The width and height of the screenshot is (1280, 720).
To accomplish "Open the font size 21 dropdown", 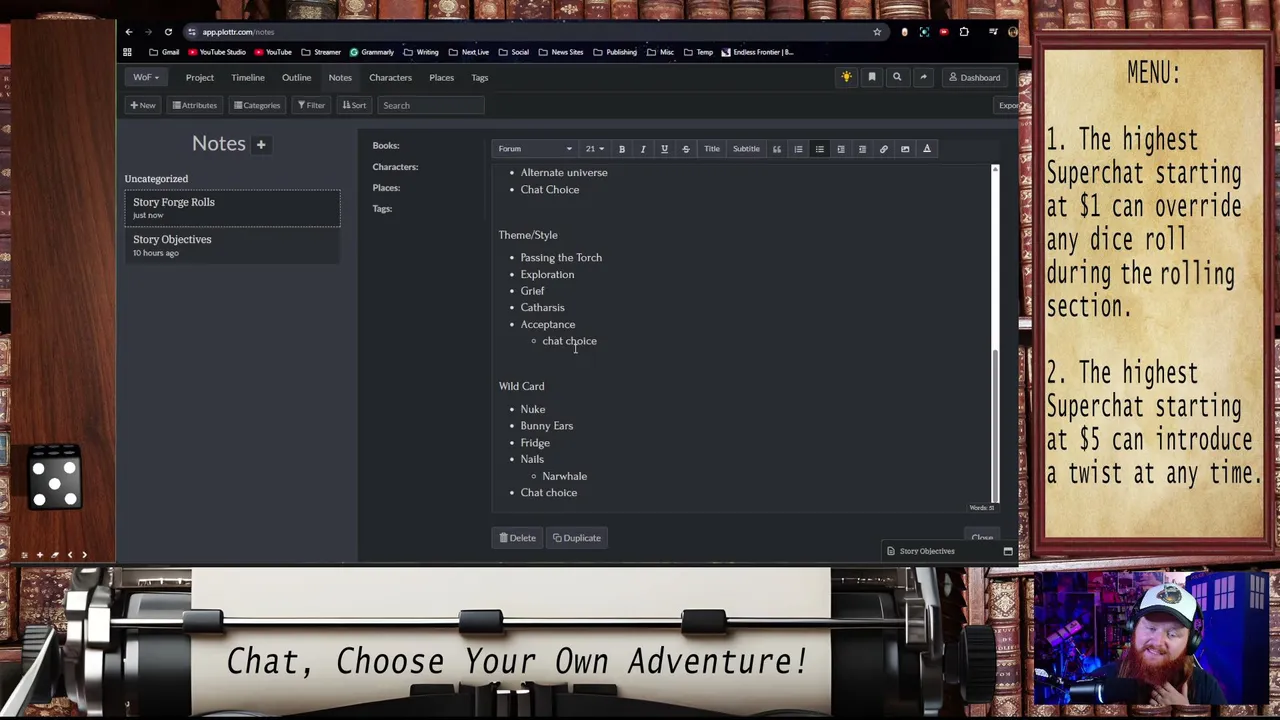I will point(594,149).
